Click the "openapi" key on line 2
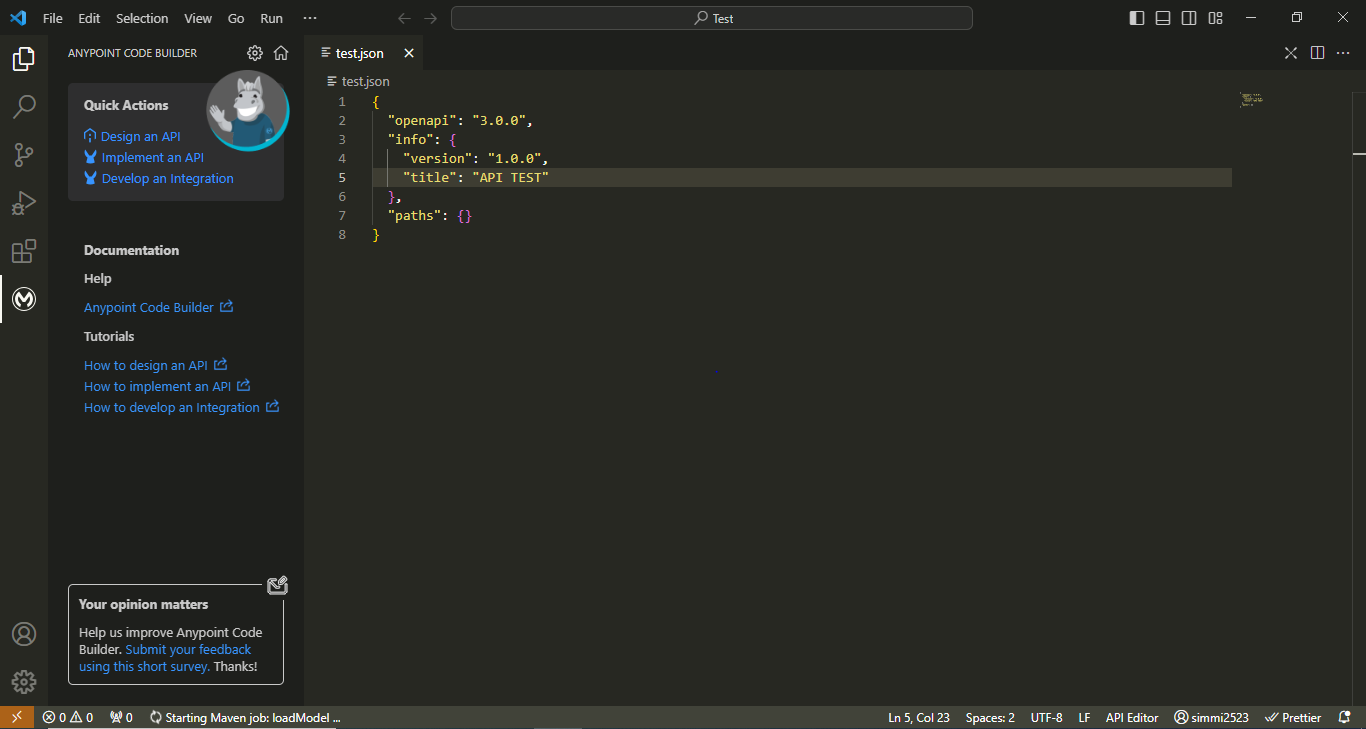The image size is (1366, 729). pos(422,120)
